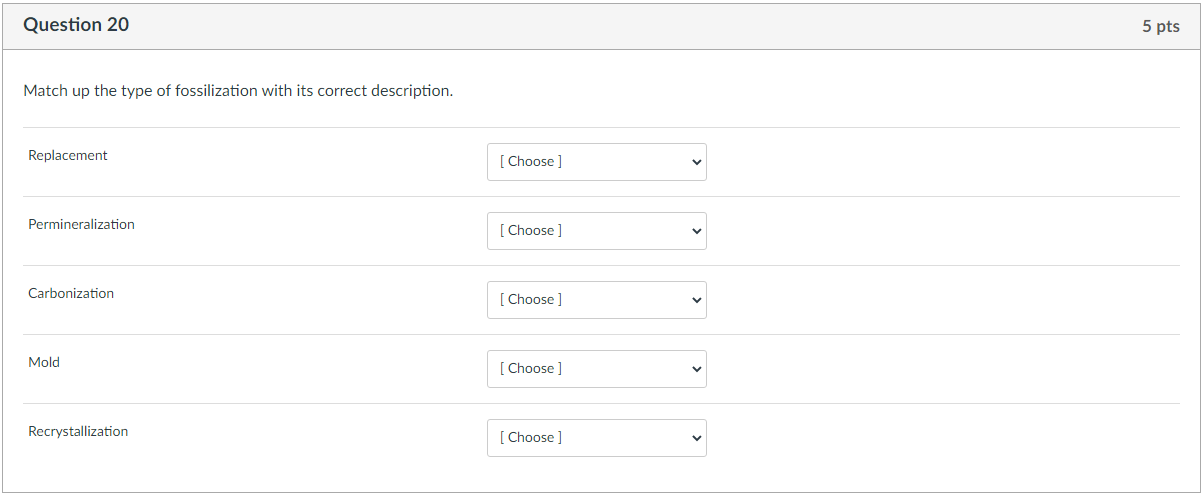The width and height of the screenshot is (1203, 495).
Task: Open the Recrystallization answer dropdown
Action: tap(596, 438)
